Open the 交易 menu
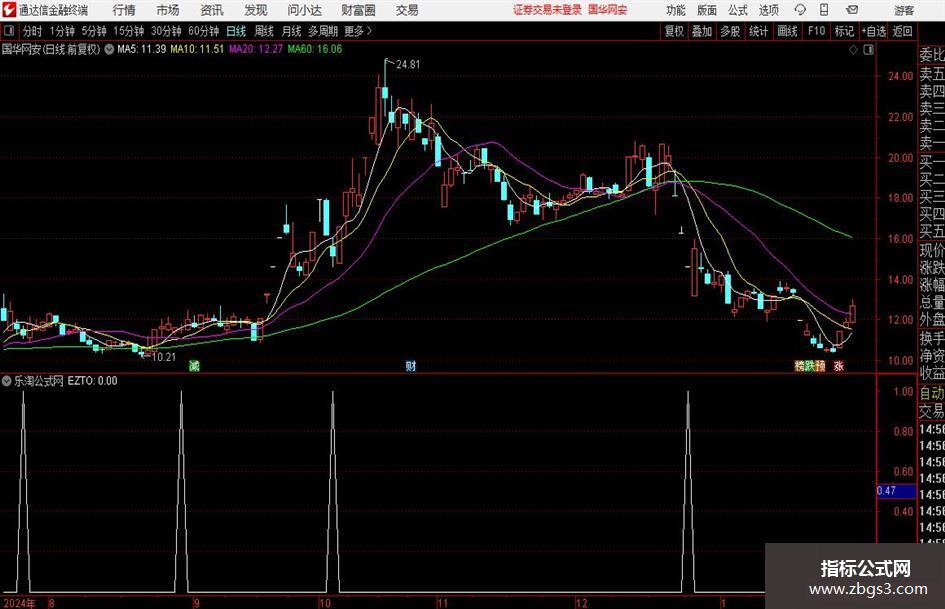The height and width of the screenshot is (609, 945). click(407, 10)
